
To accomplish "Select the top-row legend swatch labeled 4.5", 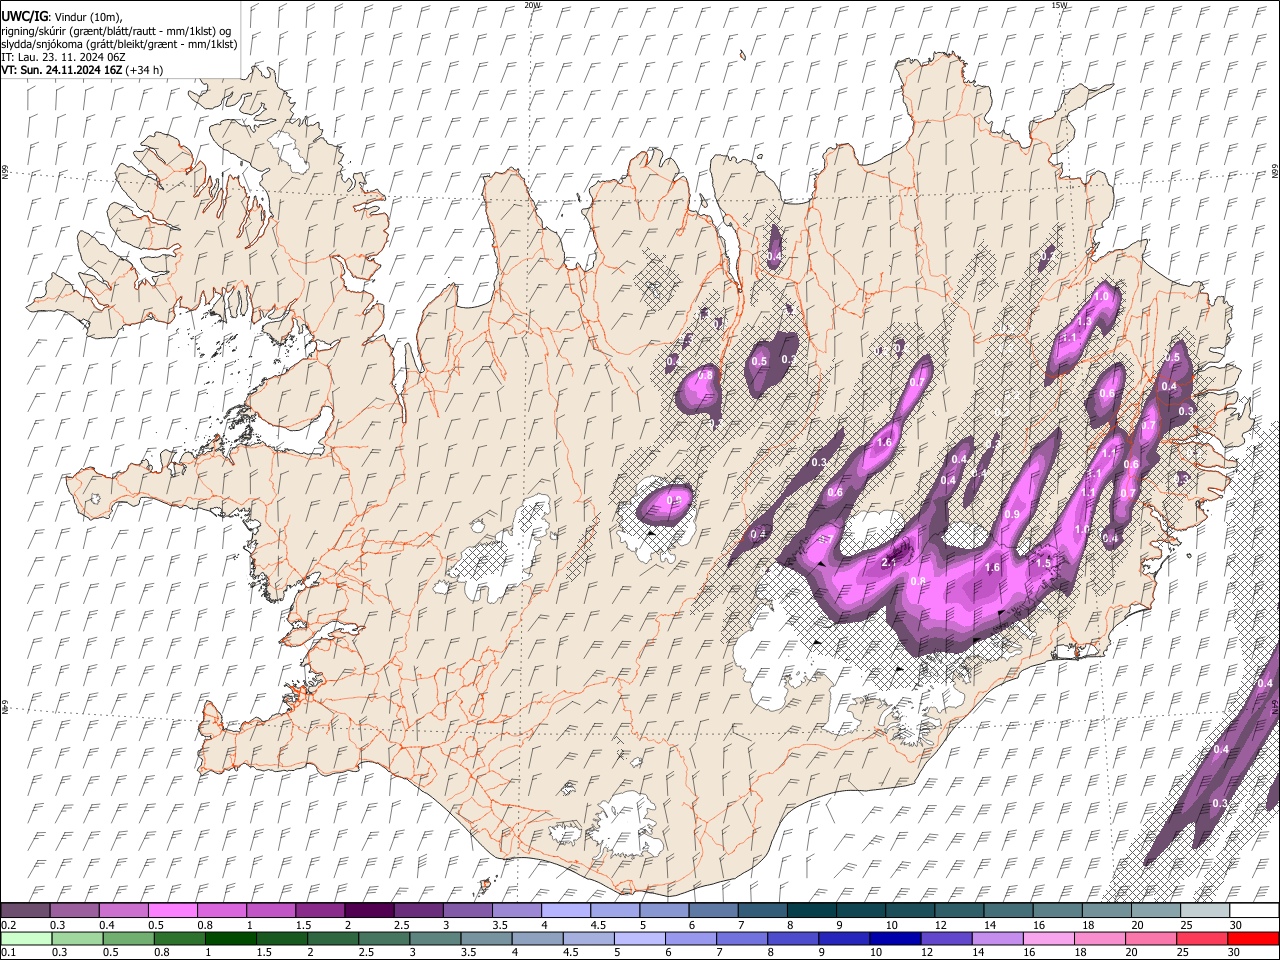I will coord(615,910).
